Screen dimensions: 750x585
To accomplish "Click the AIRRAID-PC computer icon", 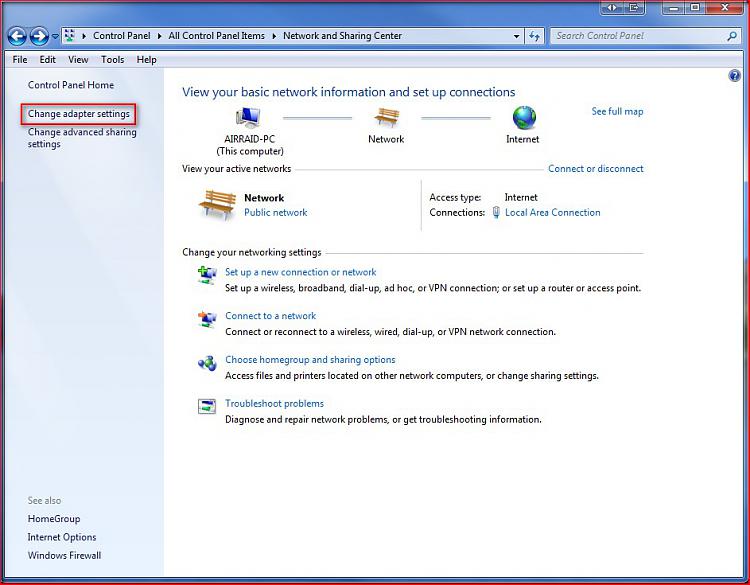I will click(x=248, y=118).
